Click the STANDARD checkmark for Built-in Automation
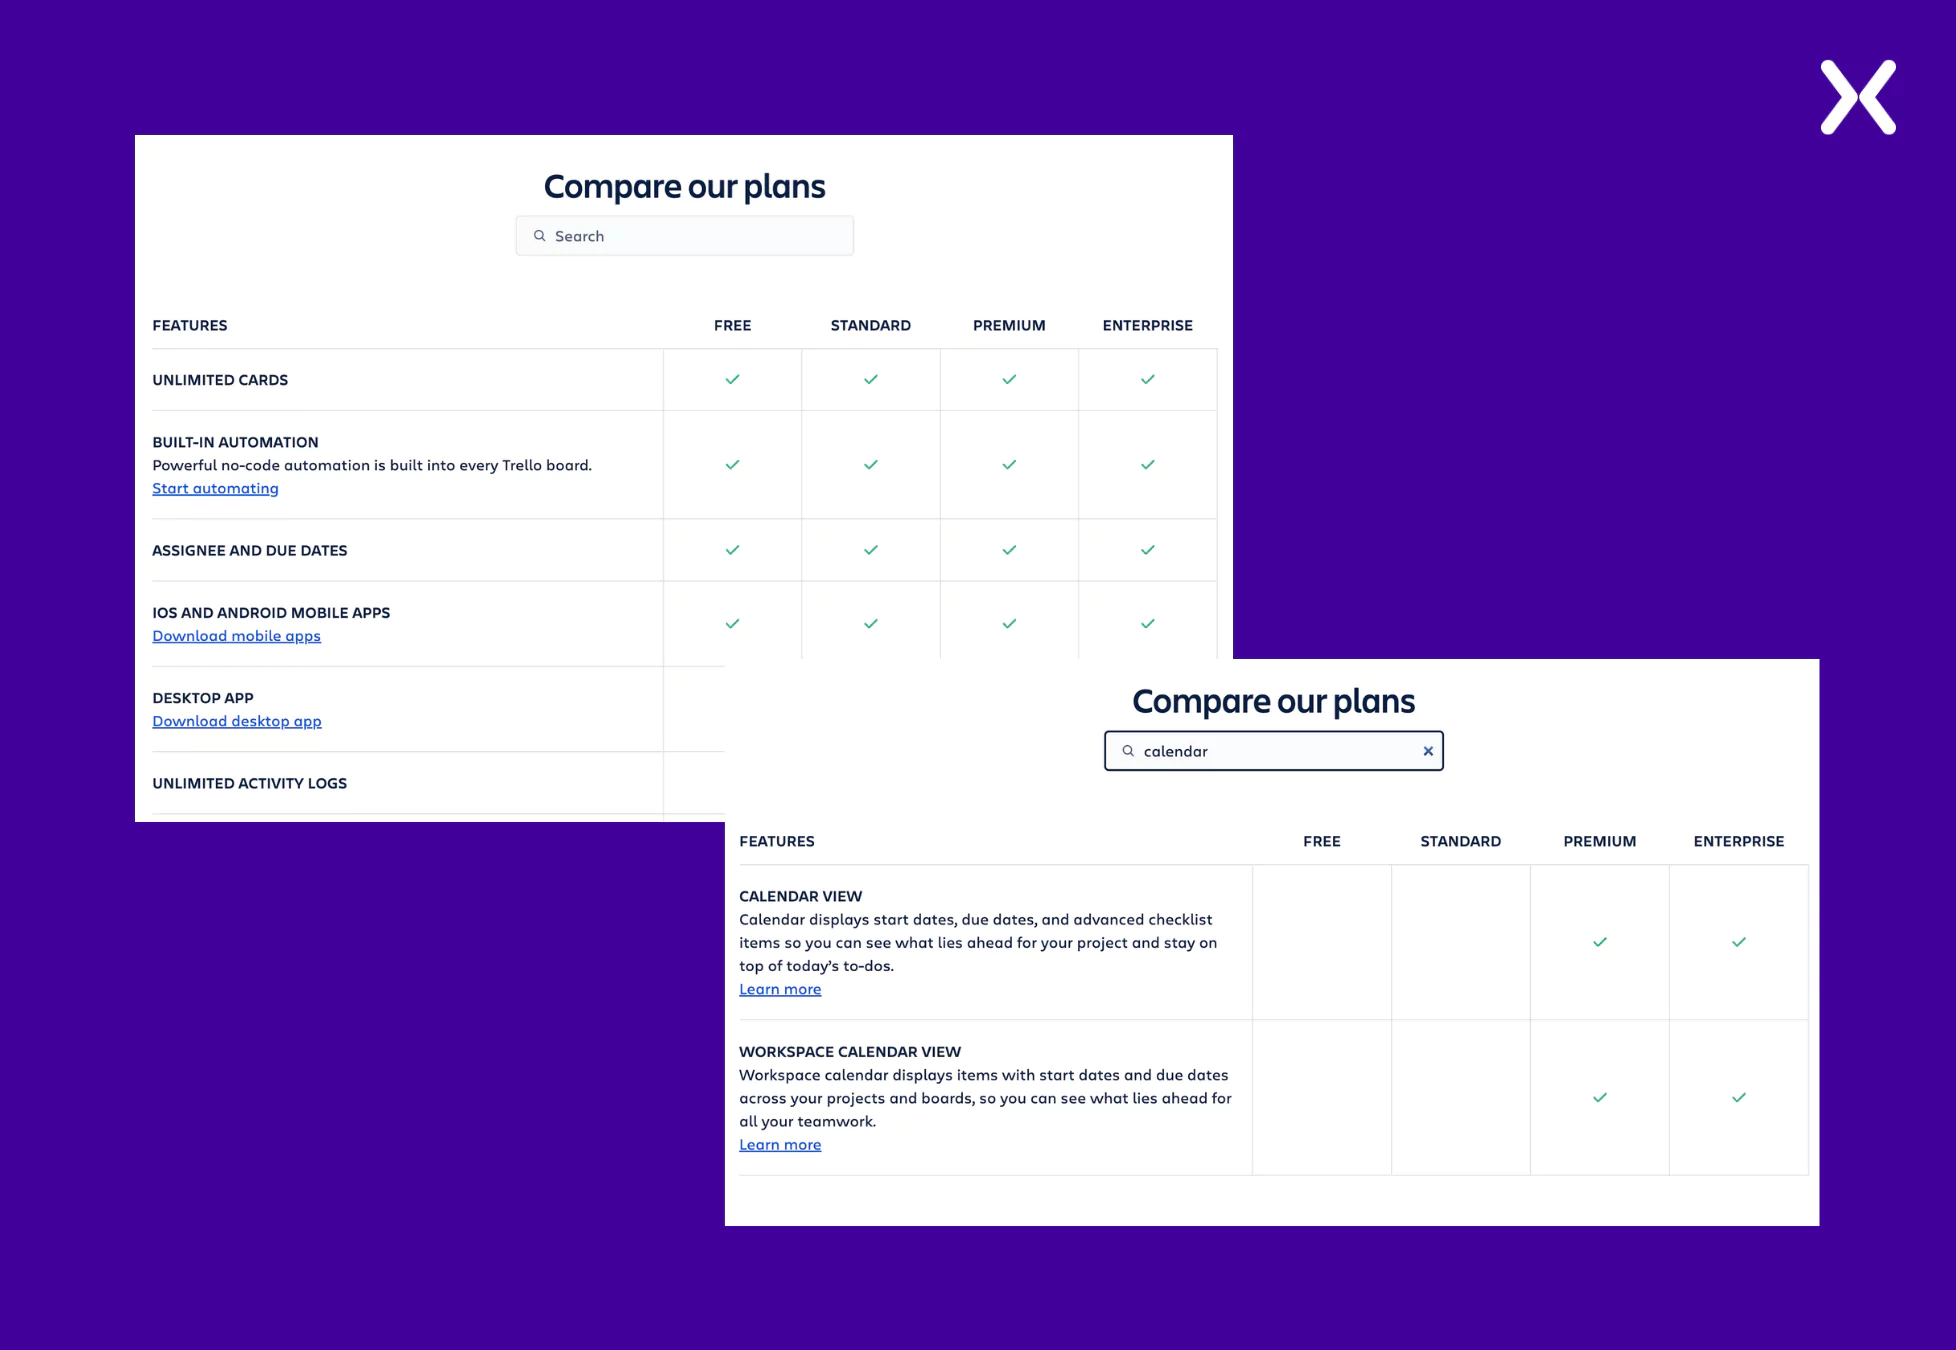This screenshot has height=1350, width=1956. [x=869, y=464]
